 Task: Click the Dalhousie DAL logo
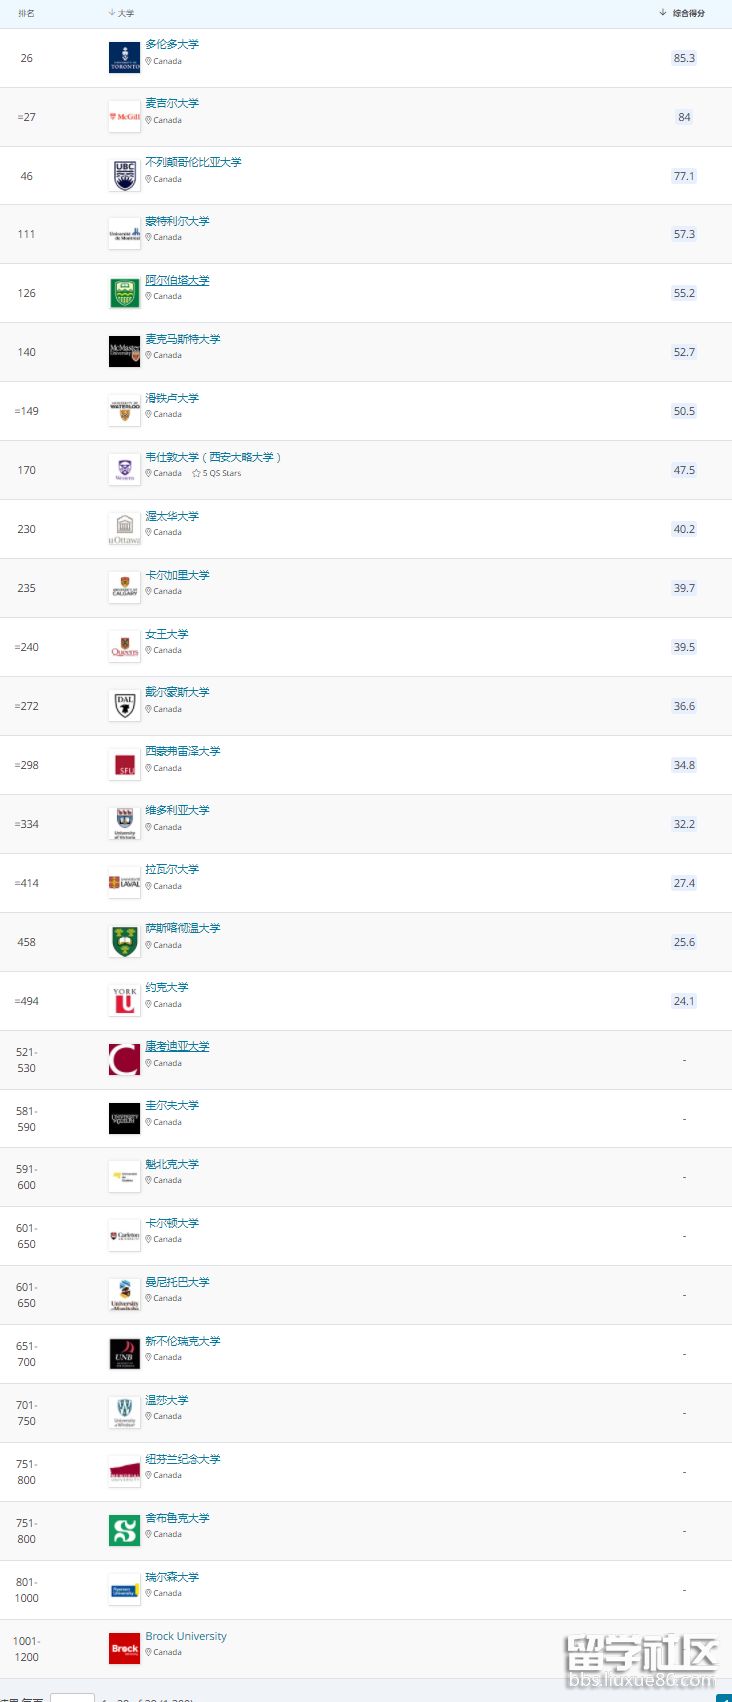click(x=124, y=706)
